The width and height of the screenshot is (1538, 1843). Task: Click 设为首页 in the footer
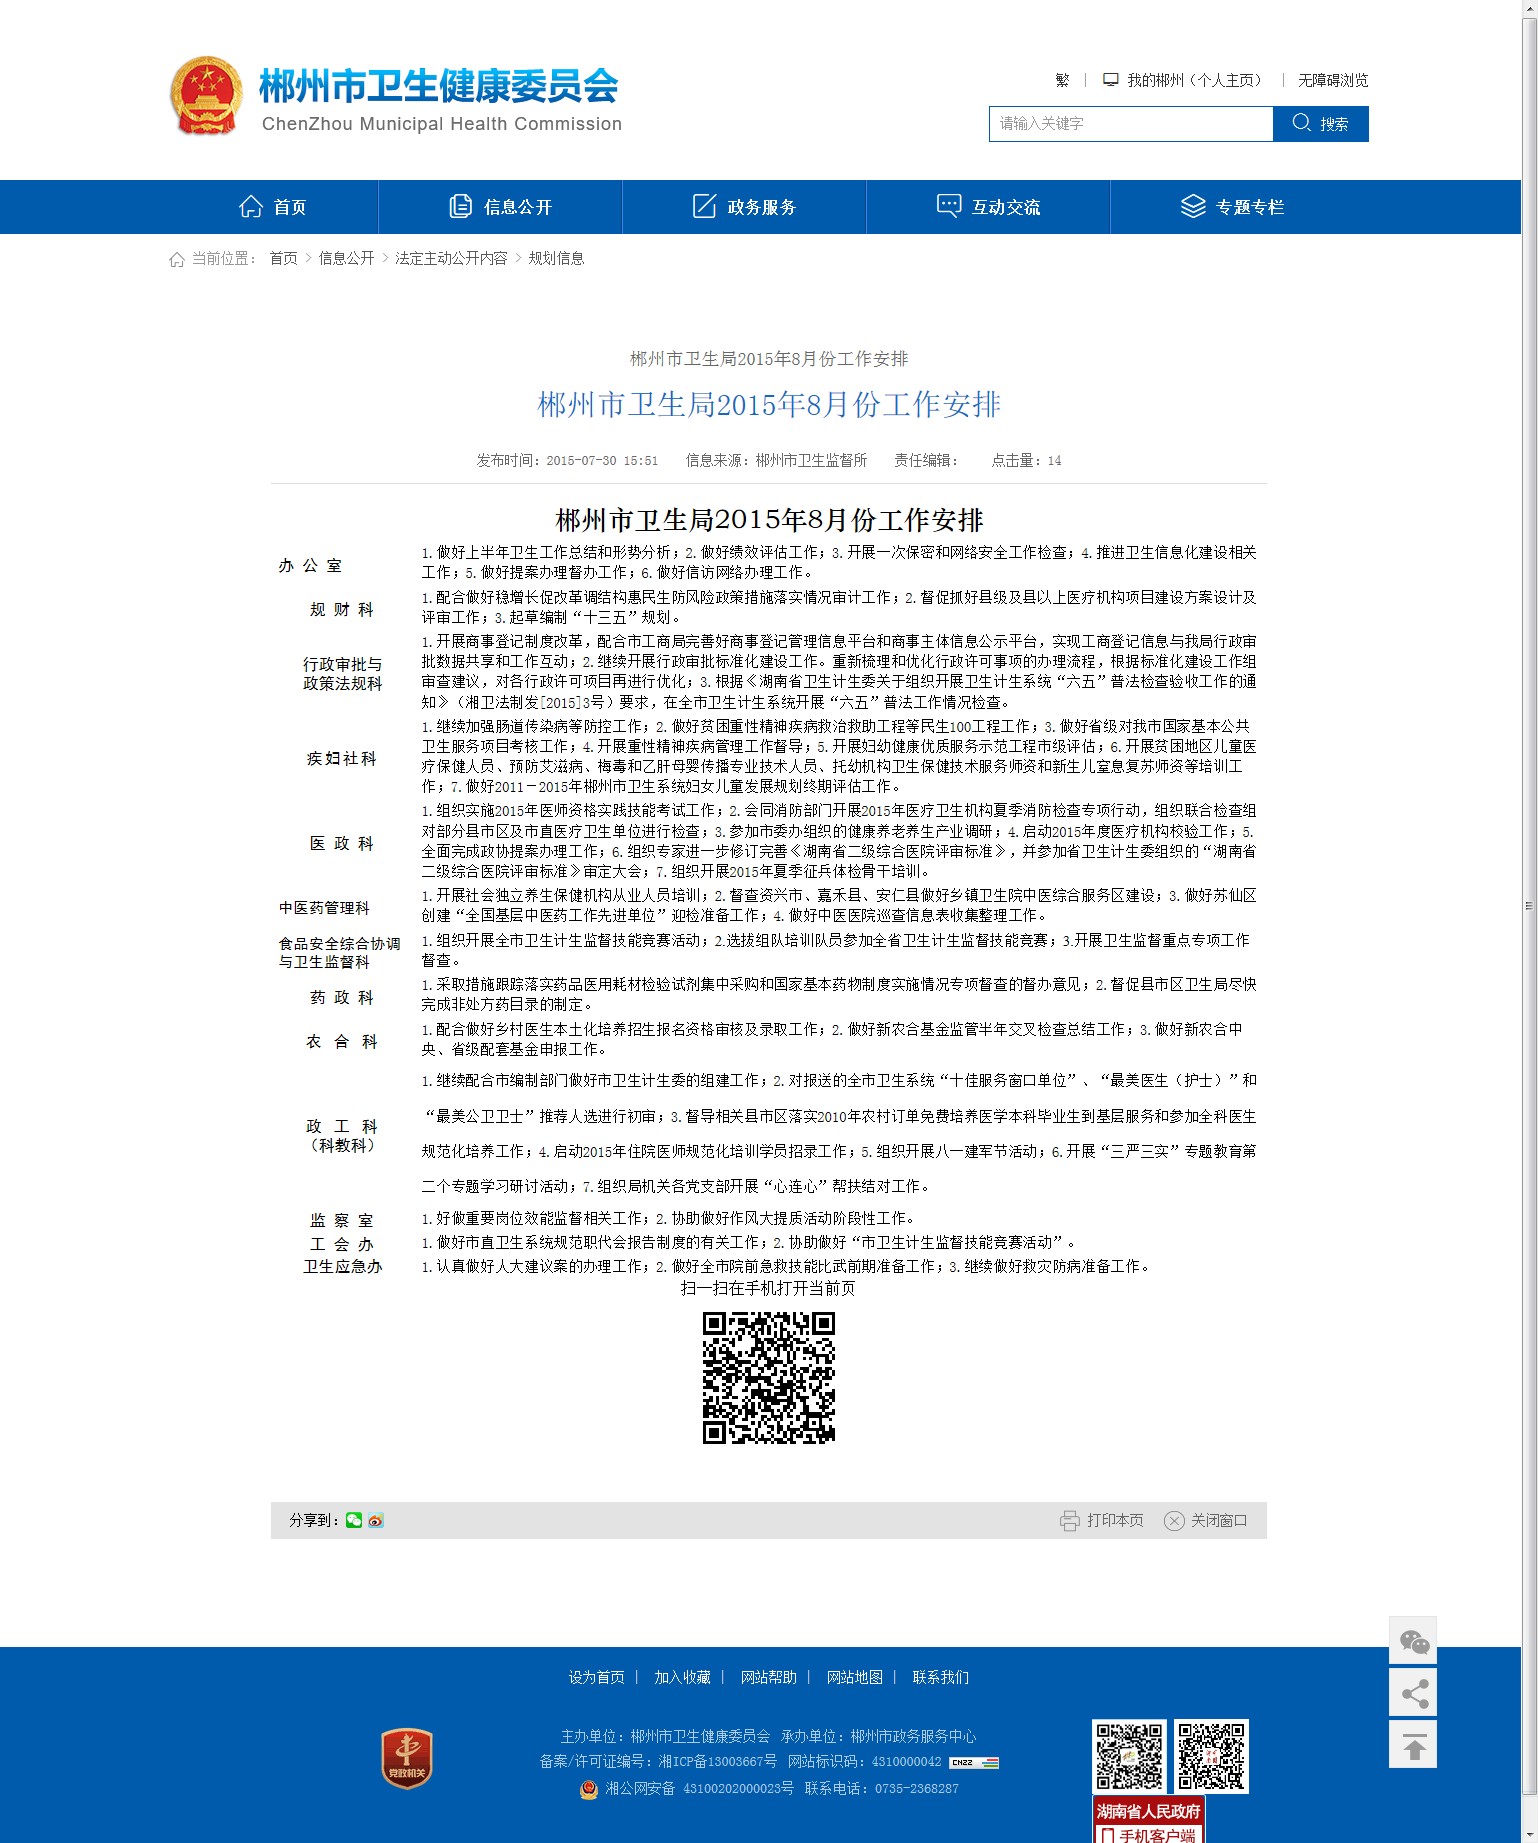coord(597,1678)
